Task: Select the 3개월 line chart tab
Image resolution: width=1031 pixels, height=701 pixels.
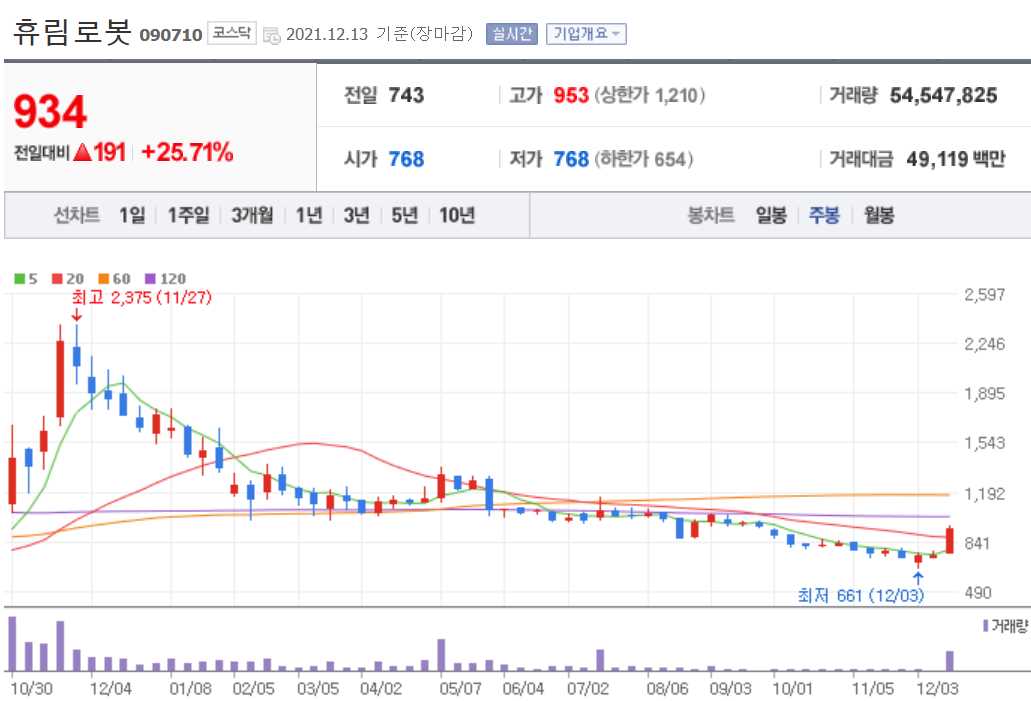Action: click(252, 215)
